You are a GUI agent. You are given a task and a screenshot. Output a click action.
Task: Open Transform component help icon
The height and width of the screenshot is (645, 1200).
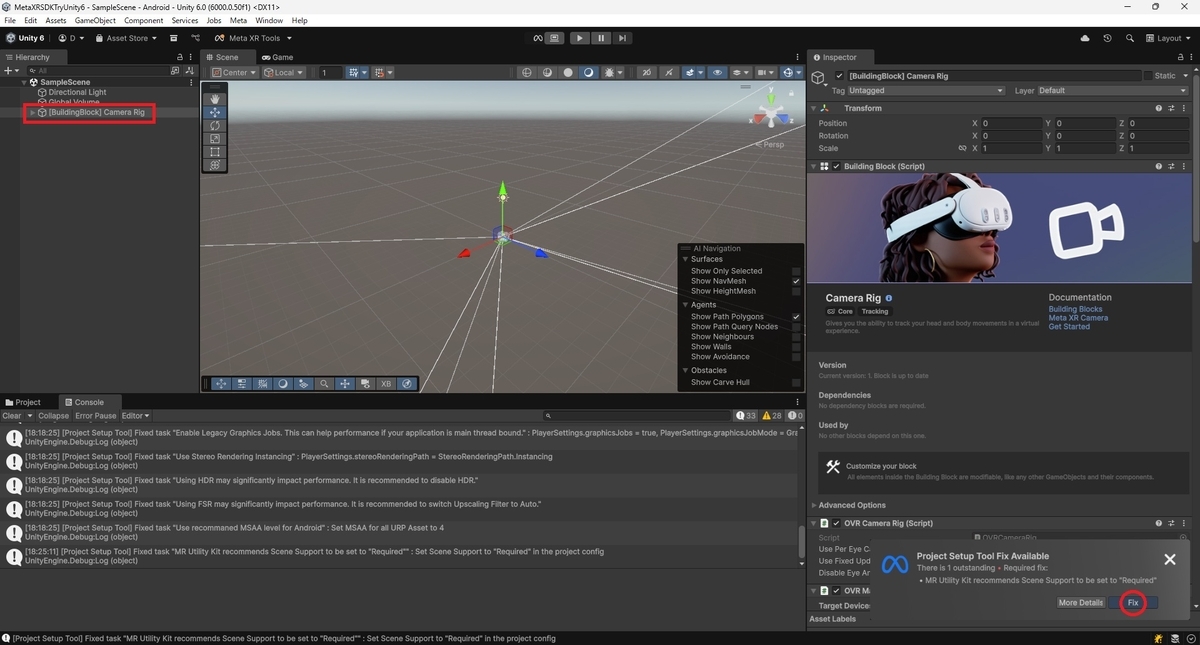point(1158,108)
